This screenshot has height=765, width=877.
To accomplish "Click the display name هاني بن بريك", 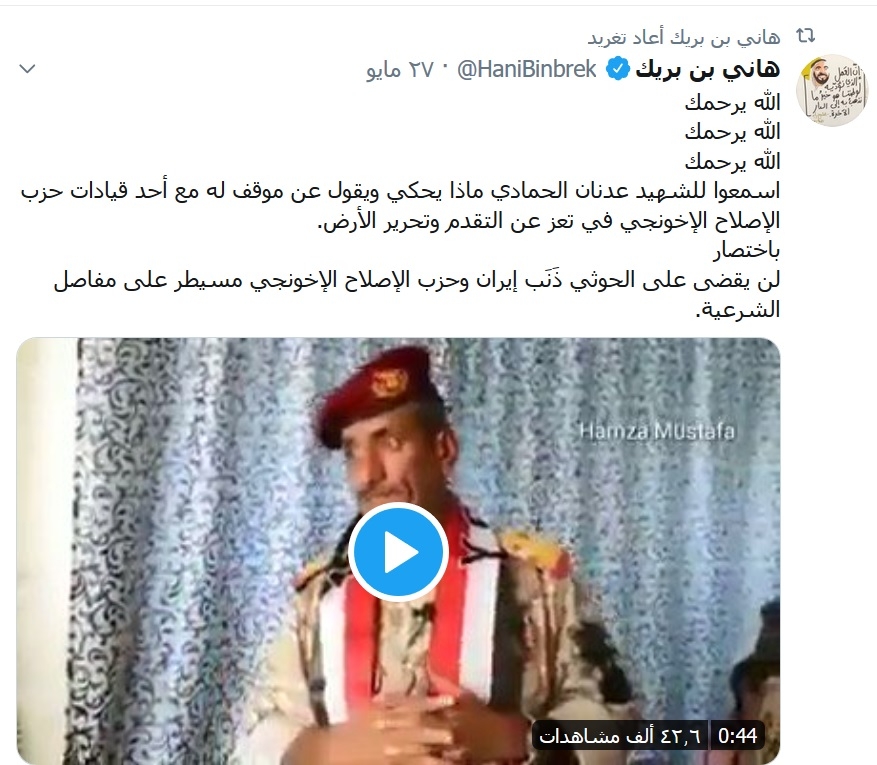I will pos(708,69).
